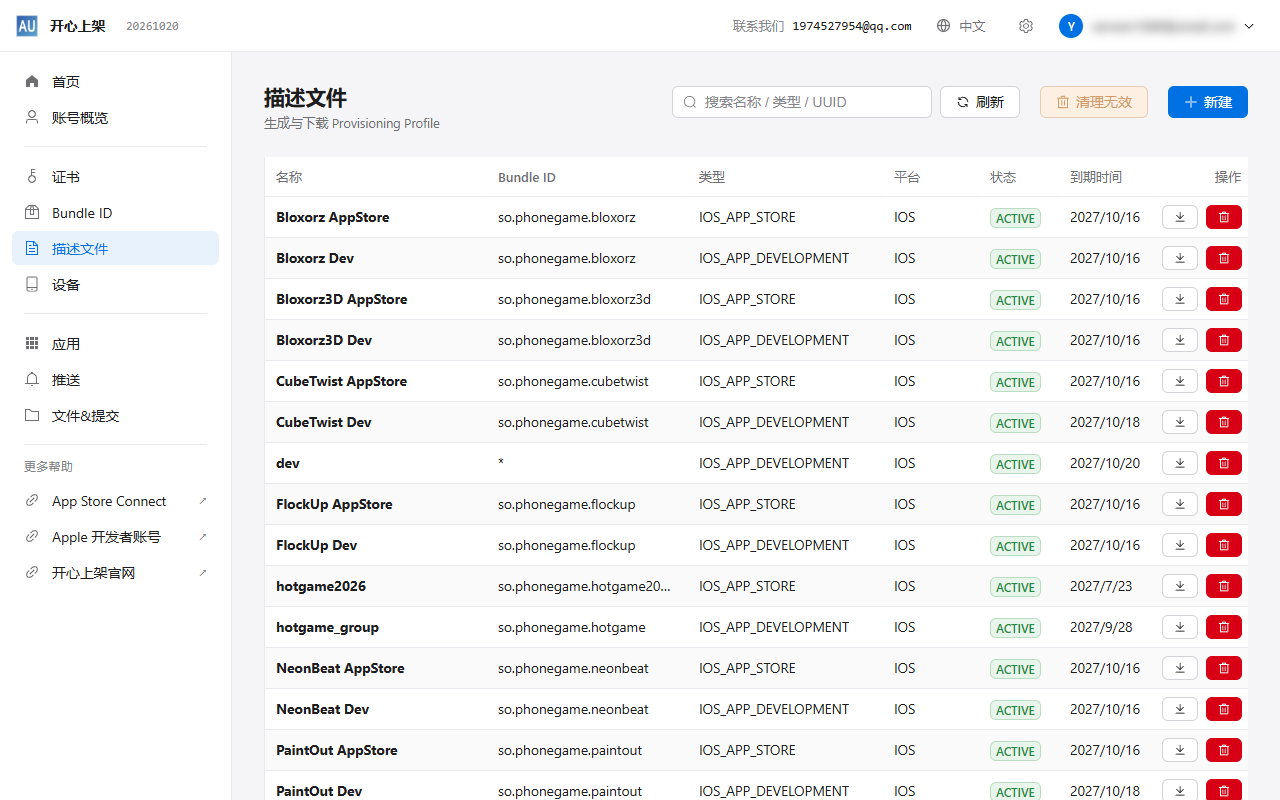This screenshot has width=1280, height=800.
Task: Open 证书 section
Action: [x=115, y=177]
